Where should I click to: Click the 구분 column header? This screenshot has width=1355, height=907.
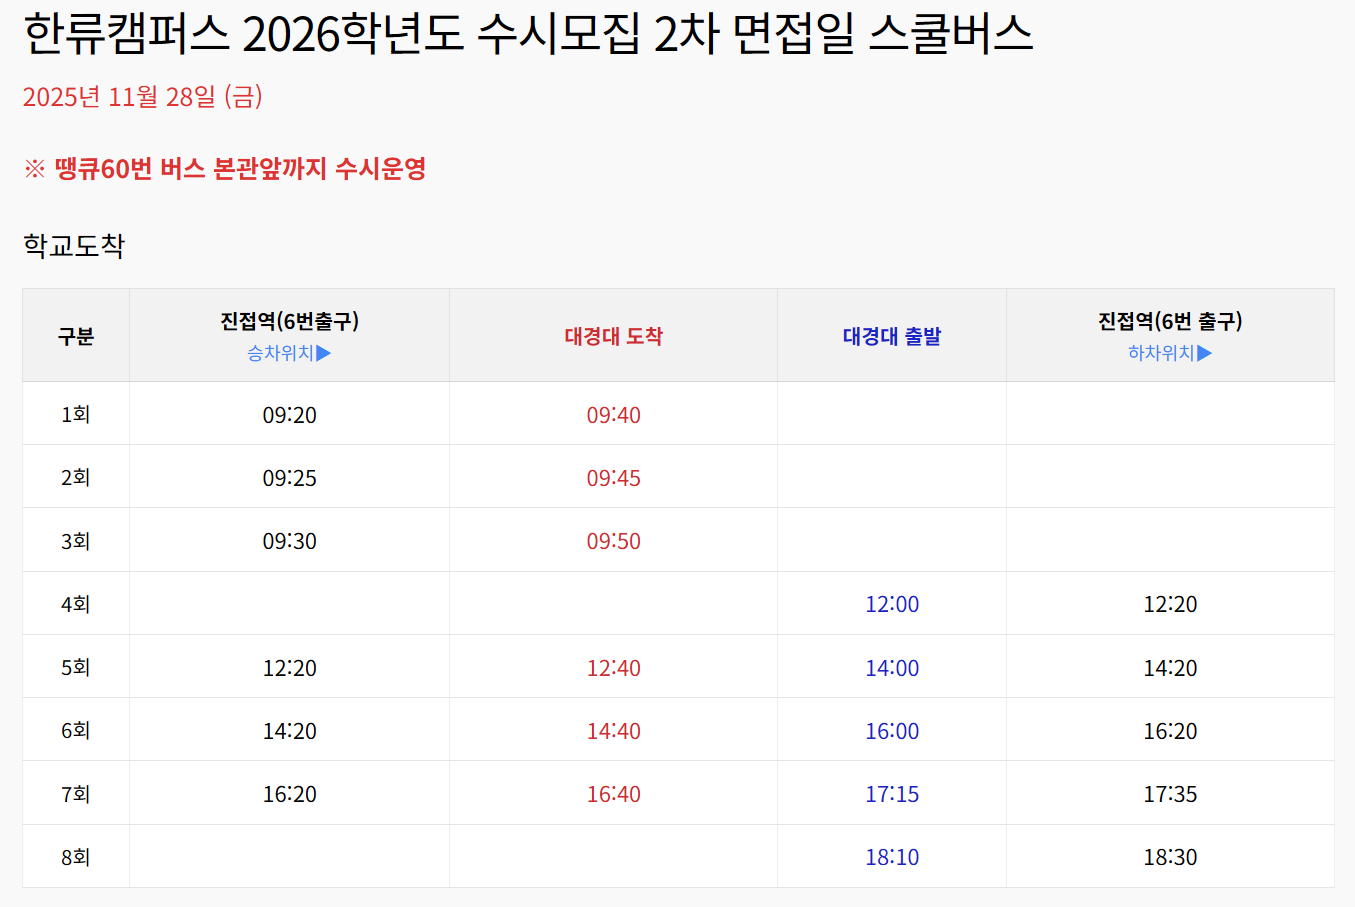tap(76, 337)
